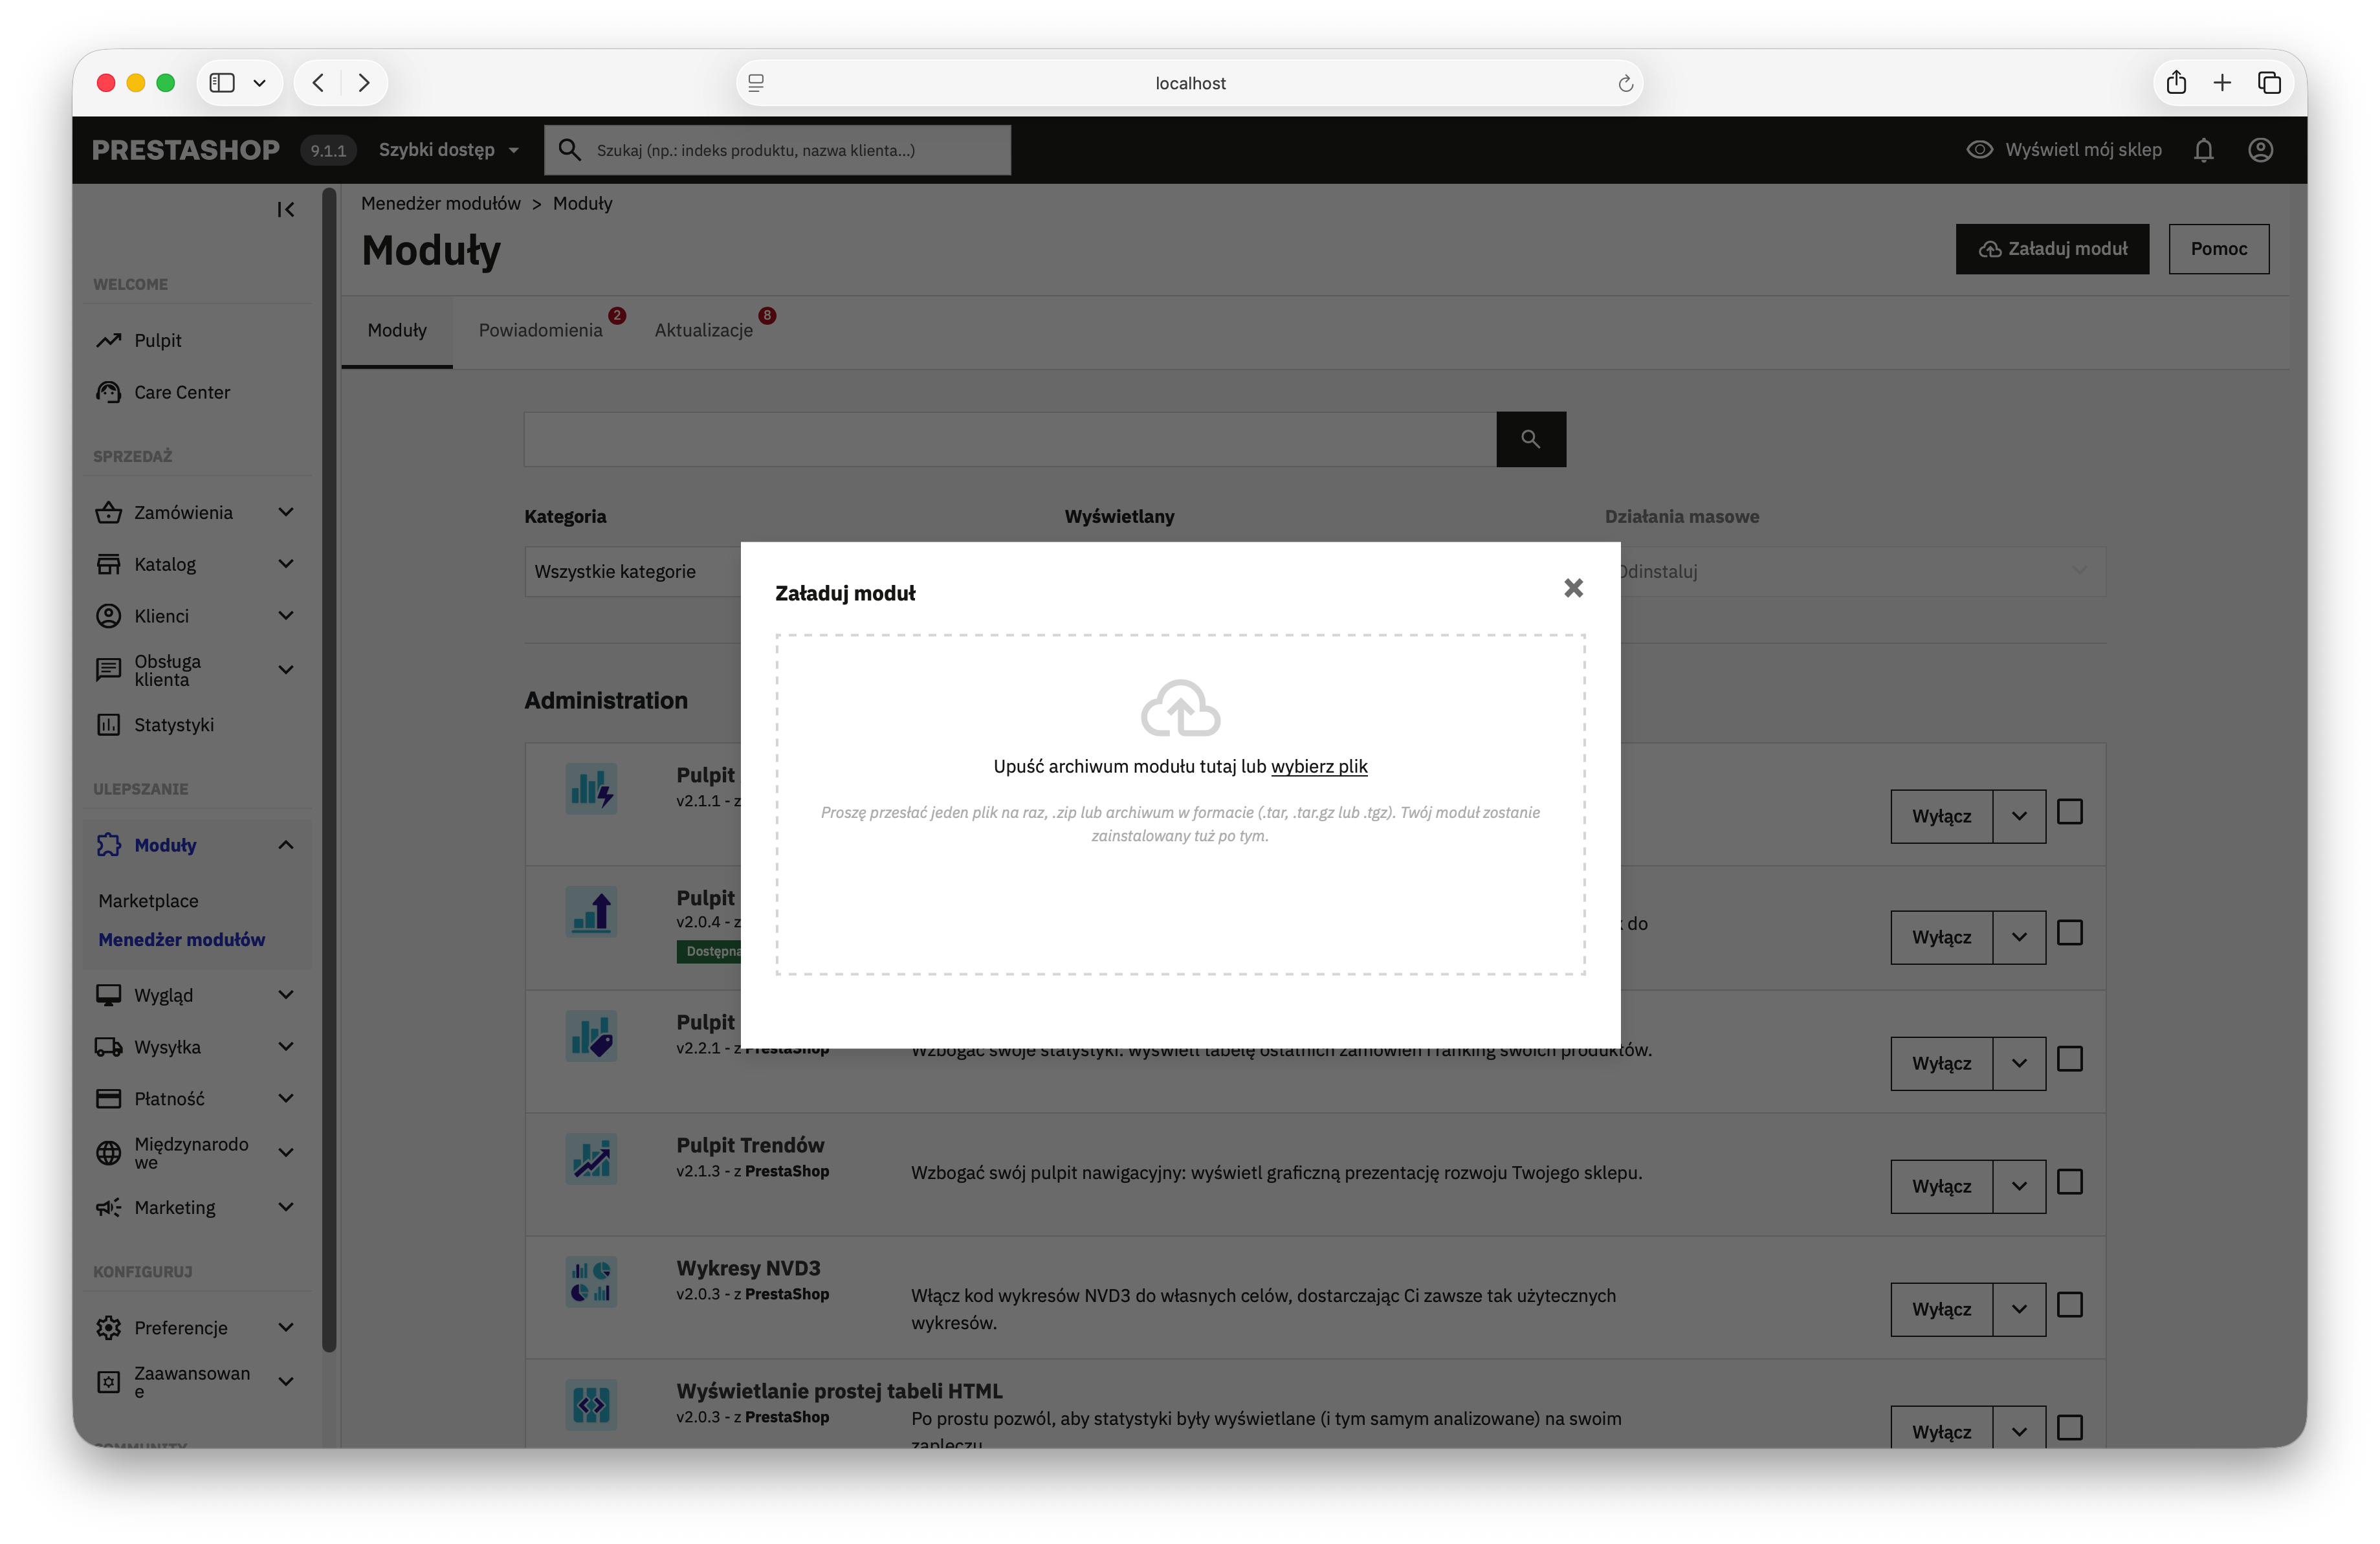This screenshot has height=1544, width=2380.
Task: Switch to Moduły tab
Action: tap(397, 331)
